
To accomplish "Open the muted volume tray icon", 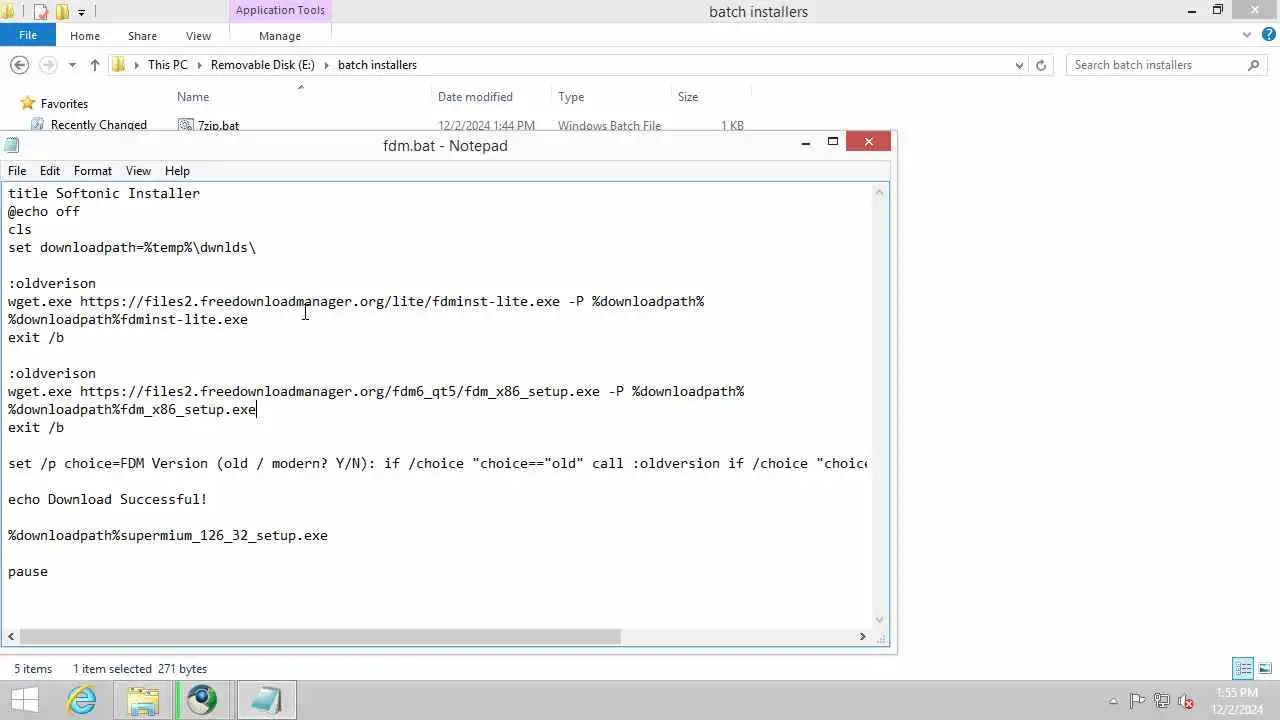I will click(x=1186, y=701).
